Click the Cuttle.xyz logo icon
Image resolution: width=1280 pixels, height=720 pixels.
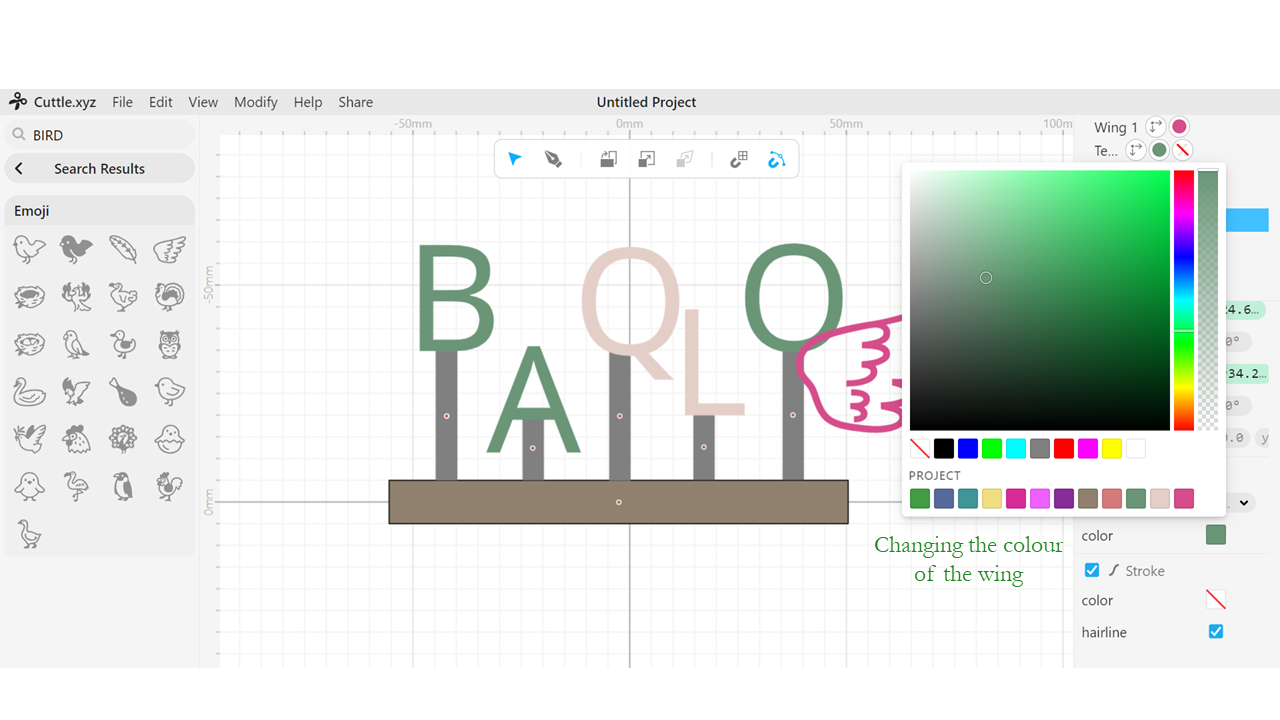pos(18,101)
